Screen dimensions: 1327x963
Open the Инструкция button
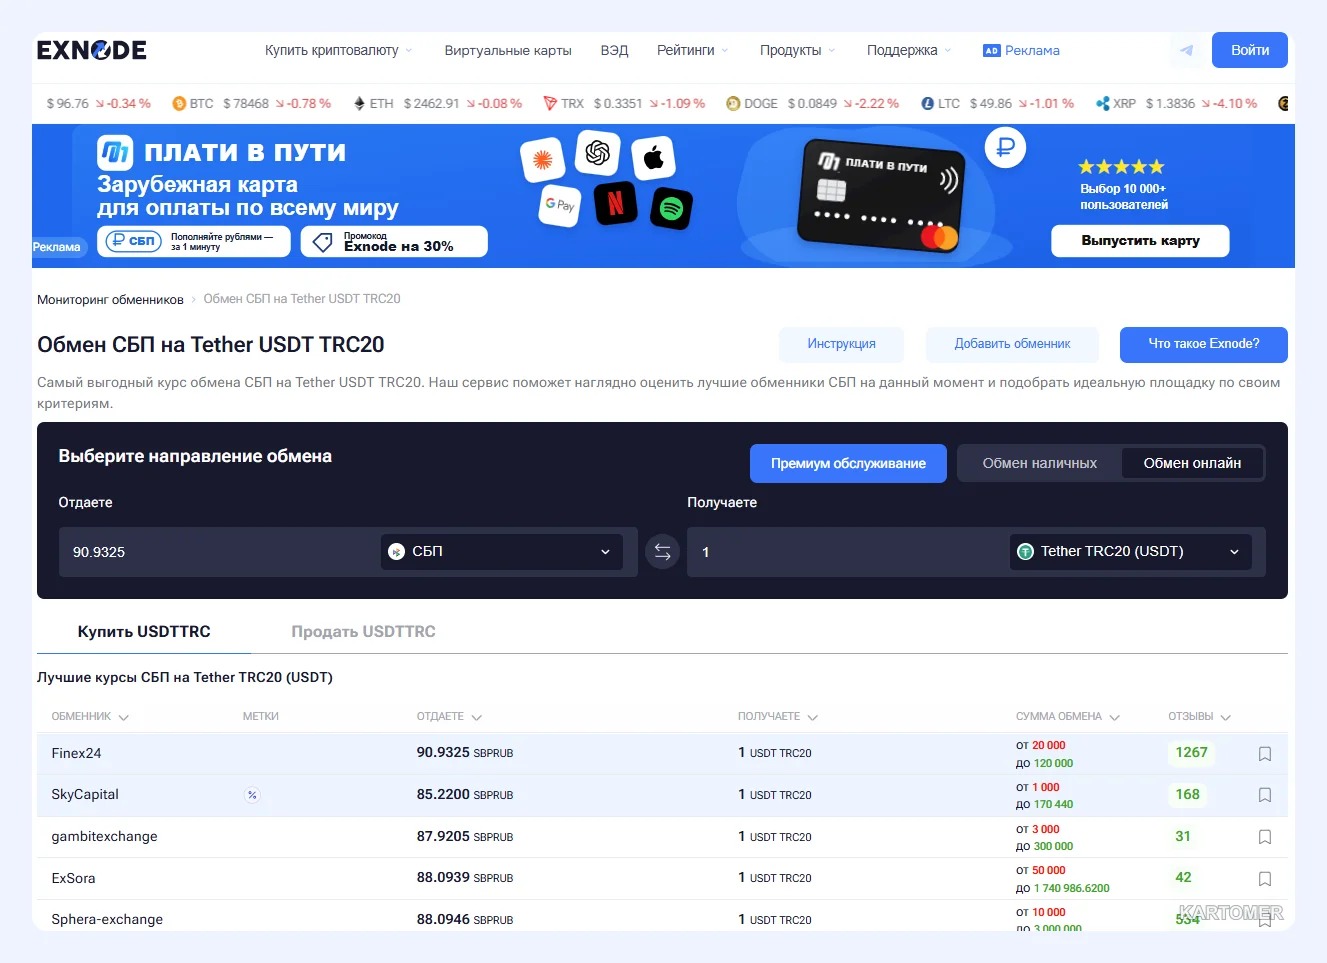click(x=841, y=344)
